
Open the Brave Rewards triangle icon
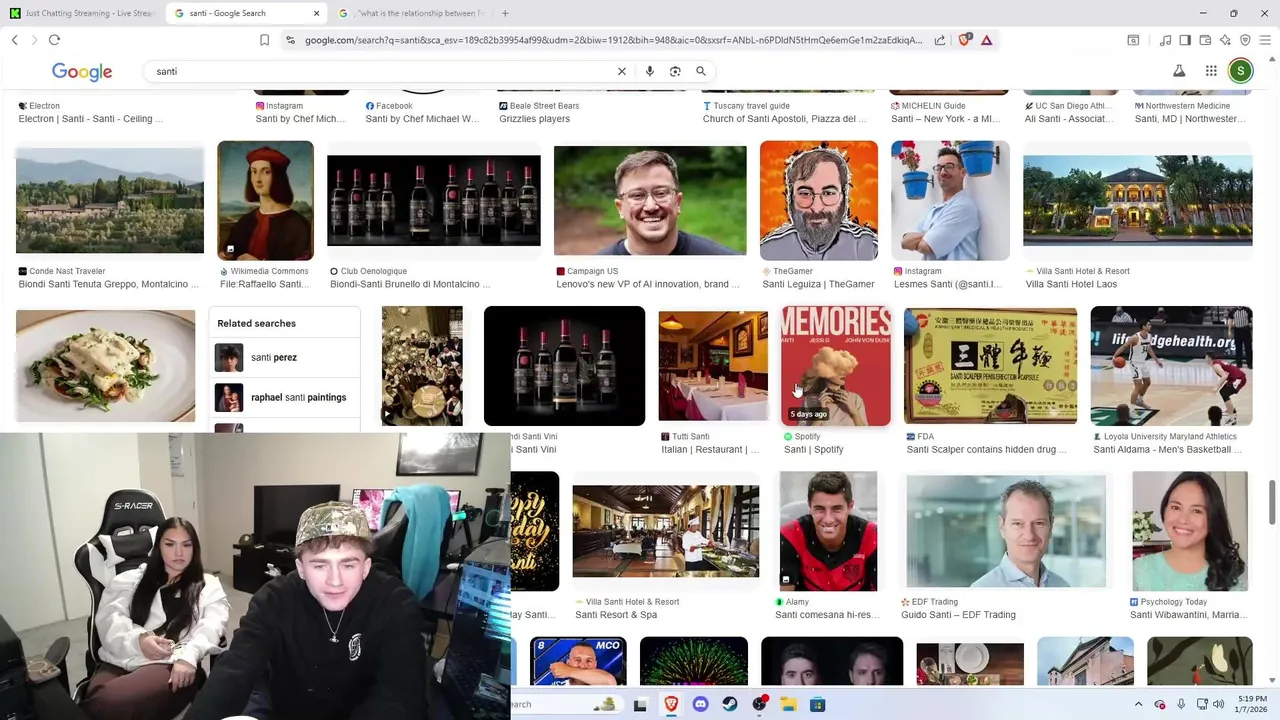987,40
